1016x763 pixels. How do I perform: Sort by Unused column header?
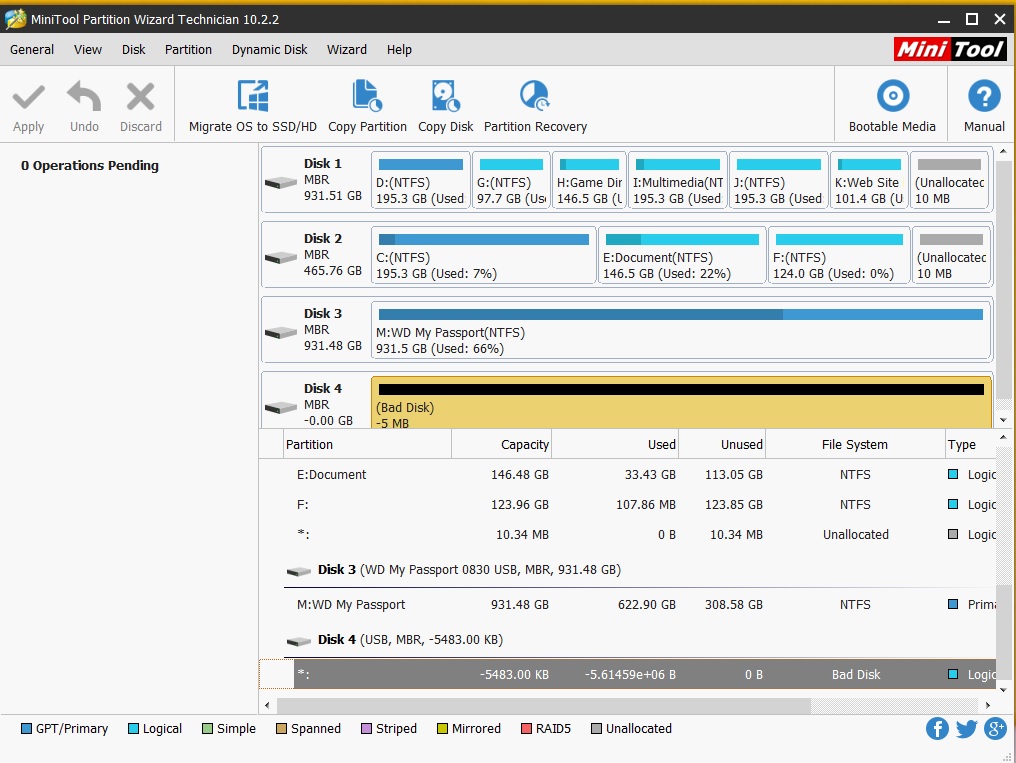tap(722, 444)
